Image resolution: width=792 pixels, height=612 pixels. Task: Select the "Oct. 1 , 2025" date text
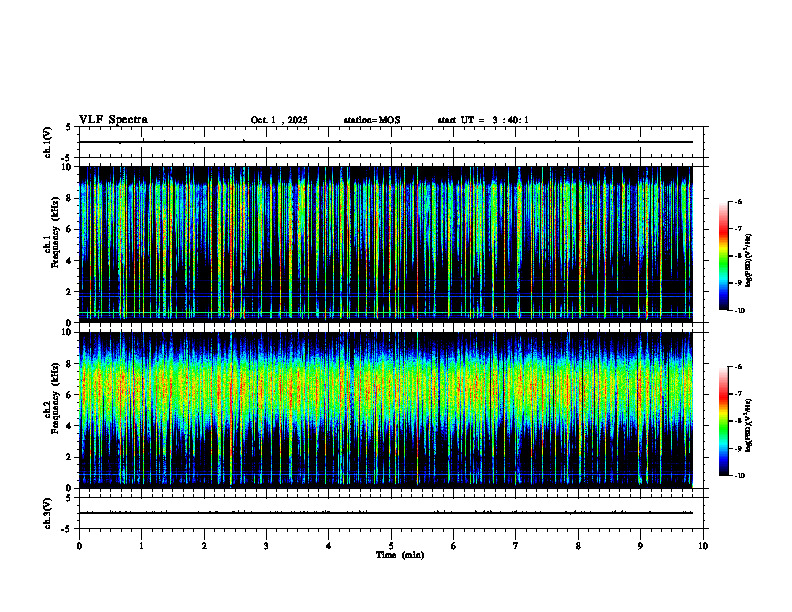point(279,120)
